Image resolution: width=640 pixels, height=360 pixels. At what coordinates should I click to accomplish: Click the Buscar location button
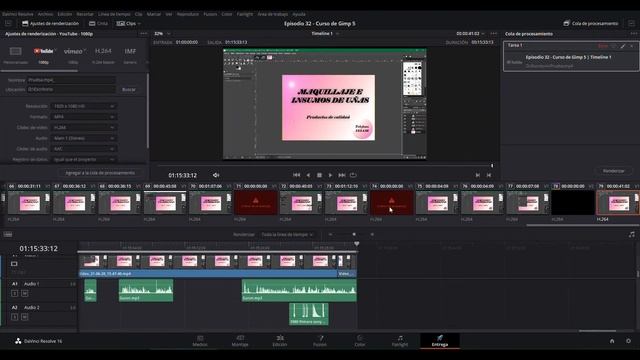(x=129, y=89)
